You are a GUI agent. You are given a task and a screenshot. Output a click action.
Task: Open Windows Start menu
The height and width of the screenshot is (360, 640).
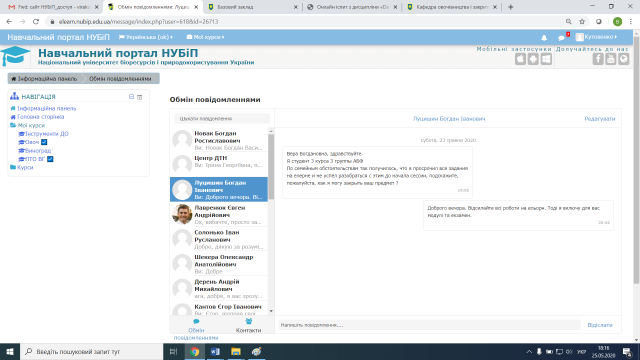[x=10, y=351]
